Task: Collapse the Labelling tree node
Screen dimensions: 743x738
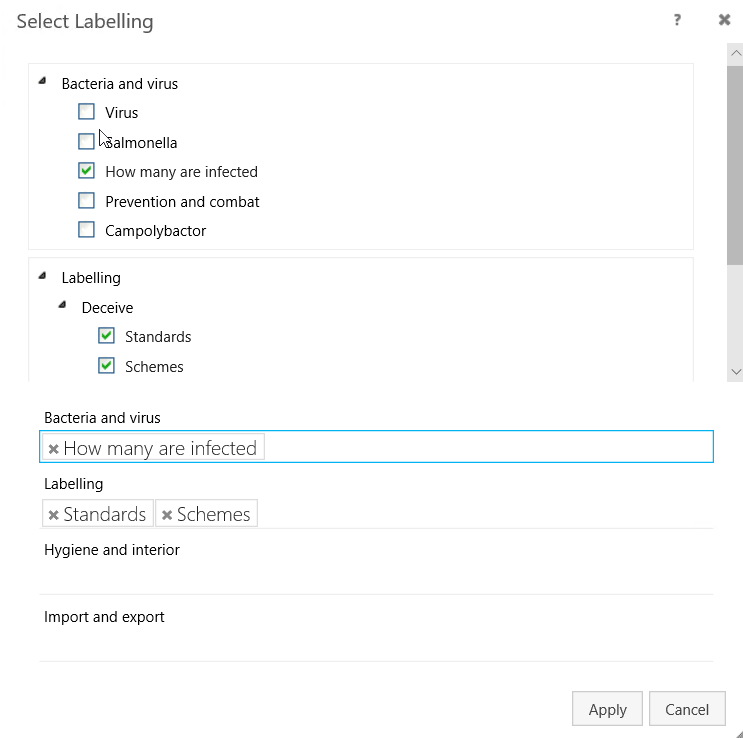Action: (x=42, y=275)
